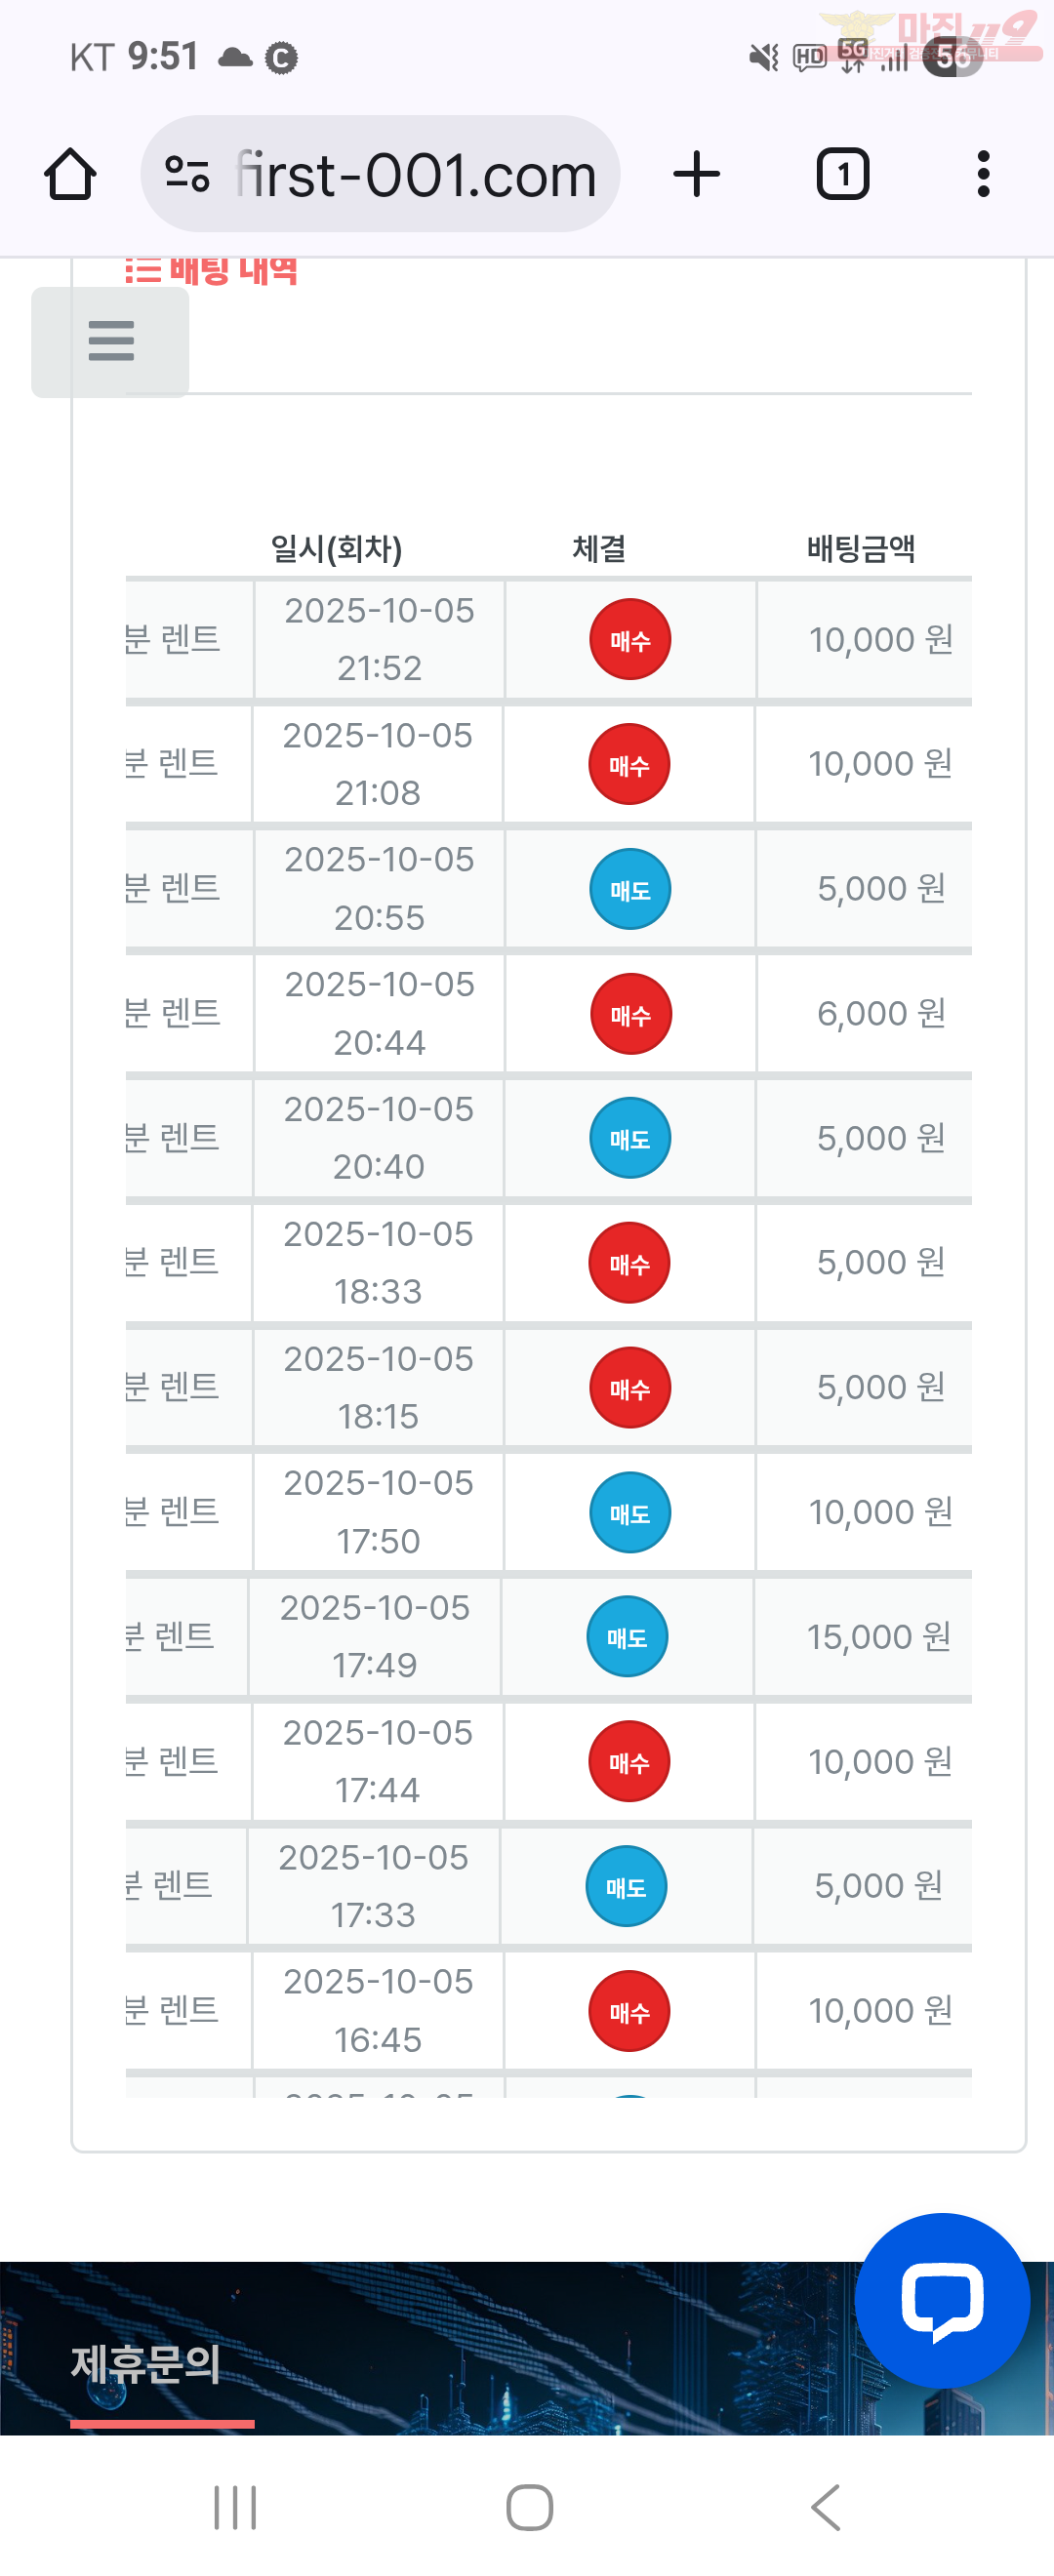Tap the blue 매도 badge at 20:55
Viewport: 1054px width, 2576px height.
coord(630,889)
